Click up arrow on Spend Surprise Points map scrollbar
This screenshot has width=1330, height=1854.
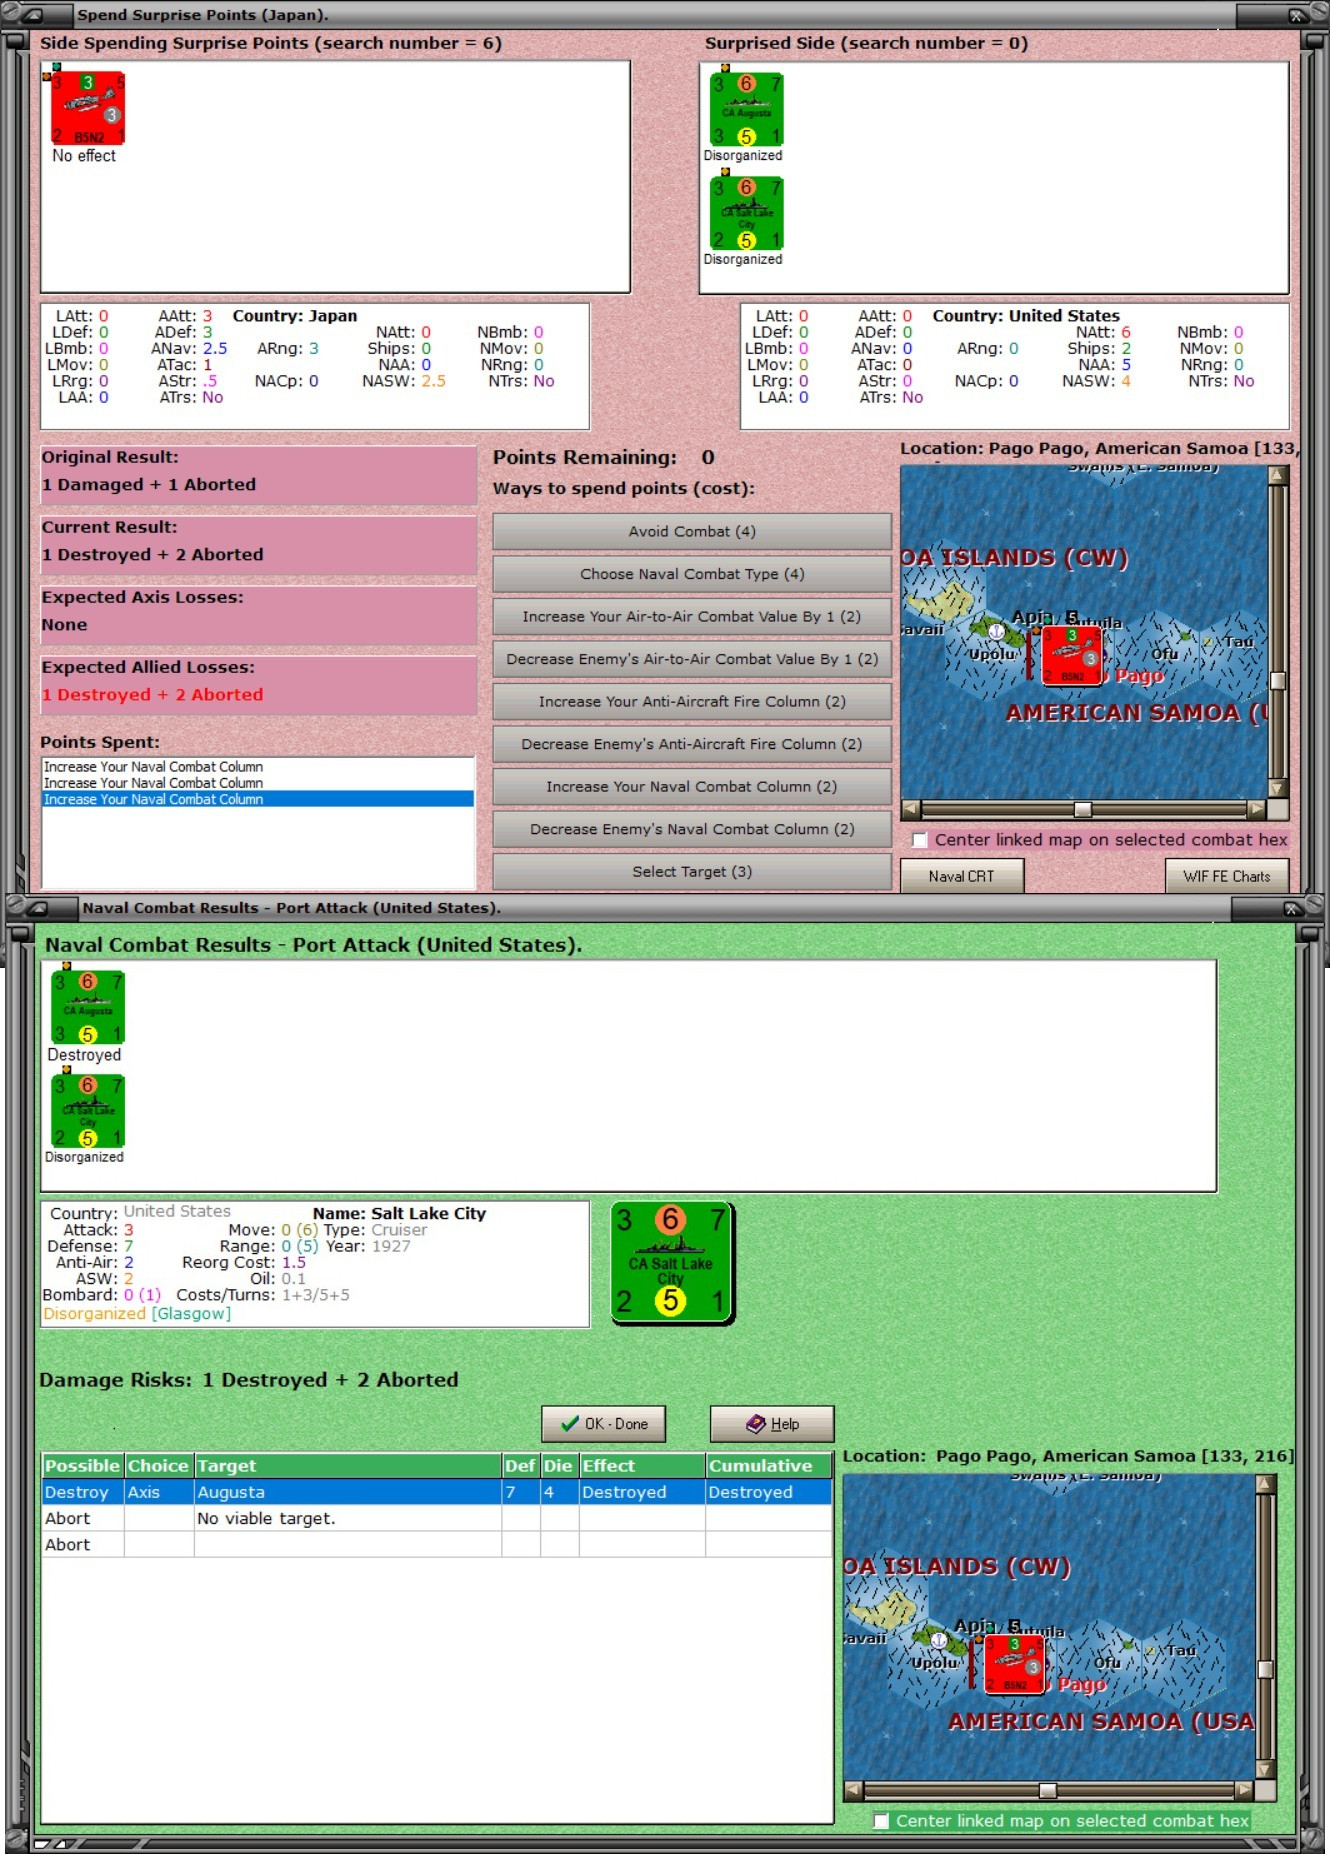click(x=1277, y=476)
